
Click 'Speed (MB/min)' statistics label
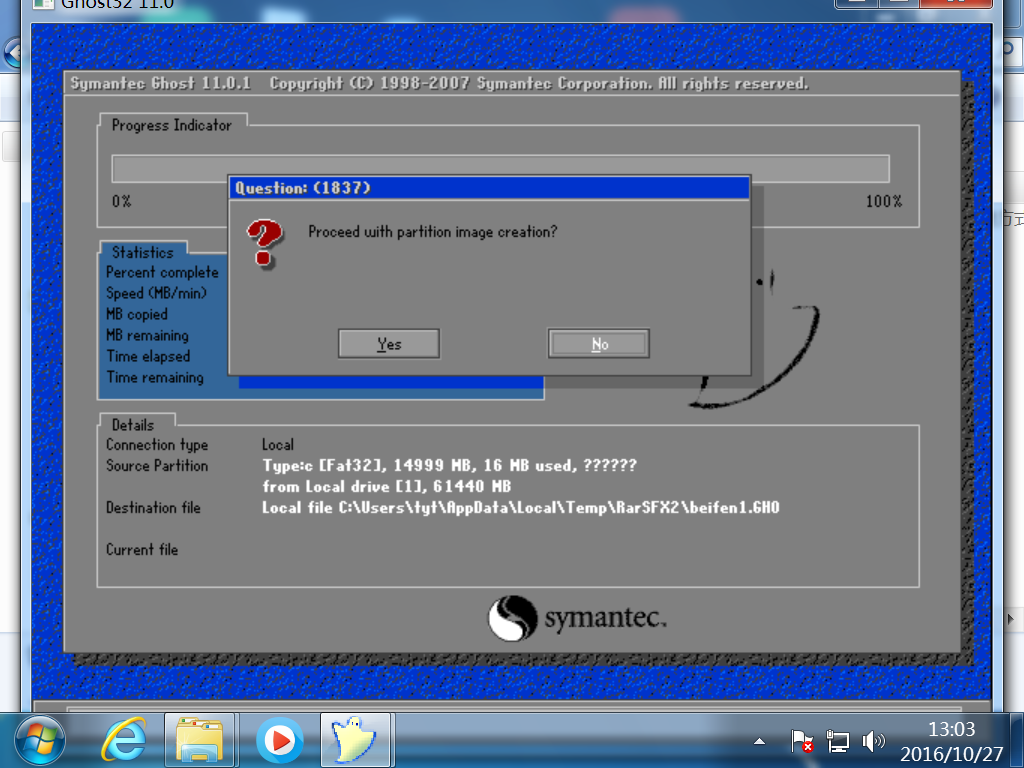[x=156, y=293]
